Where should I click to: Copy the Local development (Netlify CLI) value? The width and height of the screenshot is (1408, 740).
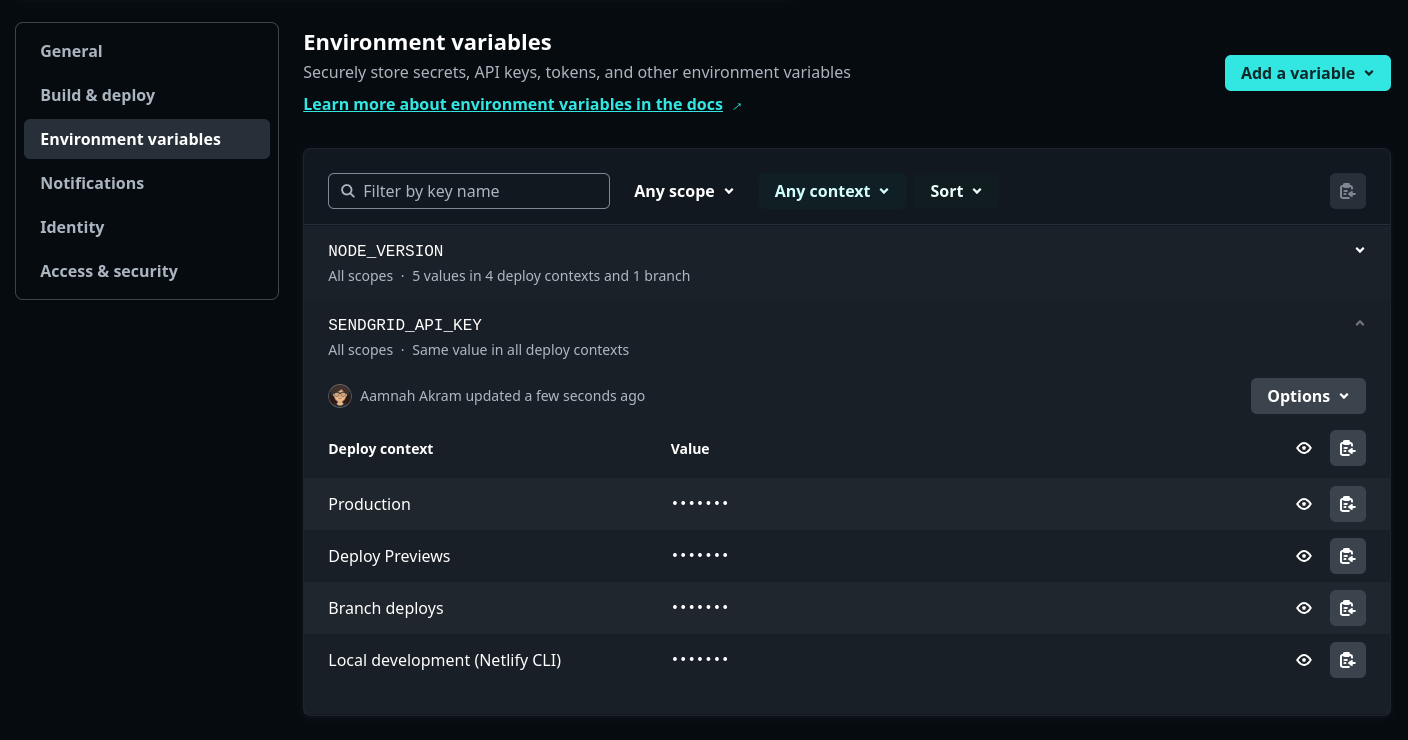pyautogui.click(x=1347, y=660)
